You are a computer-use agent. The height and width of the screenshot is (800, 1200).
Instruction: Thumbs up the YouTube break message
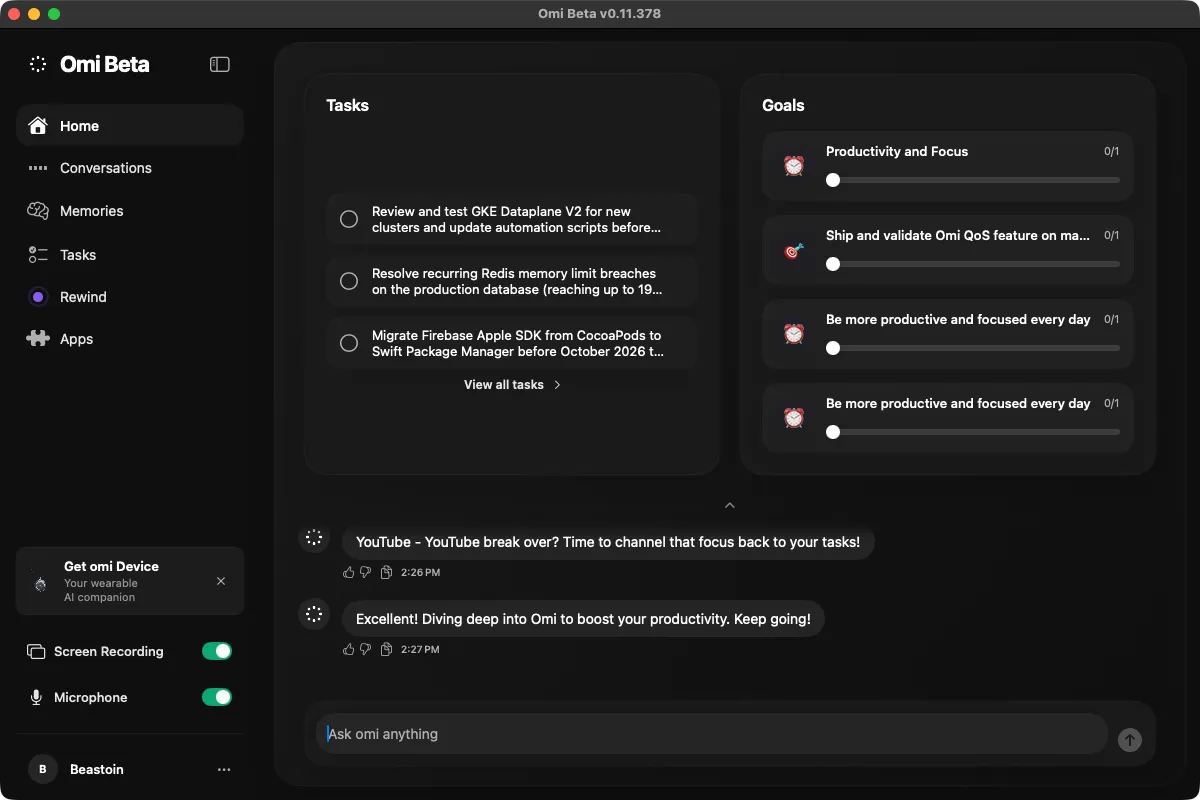point(349,573)
